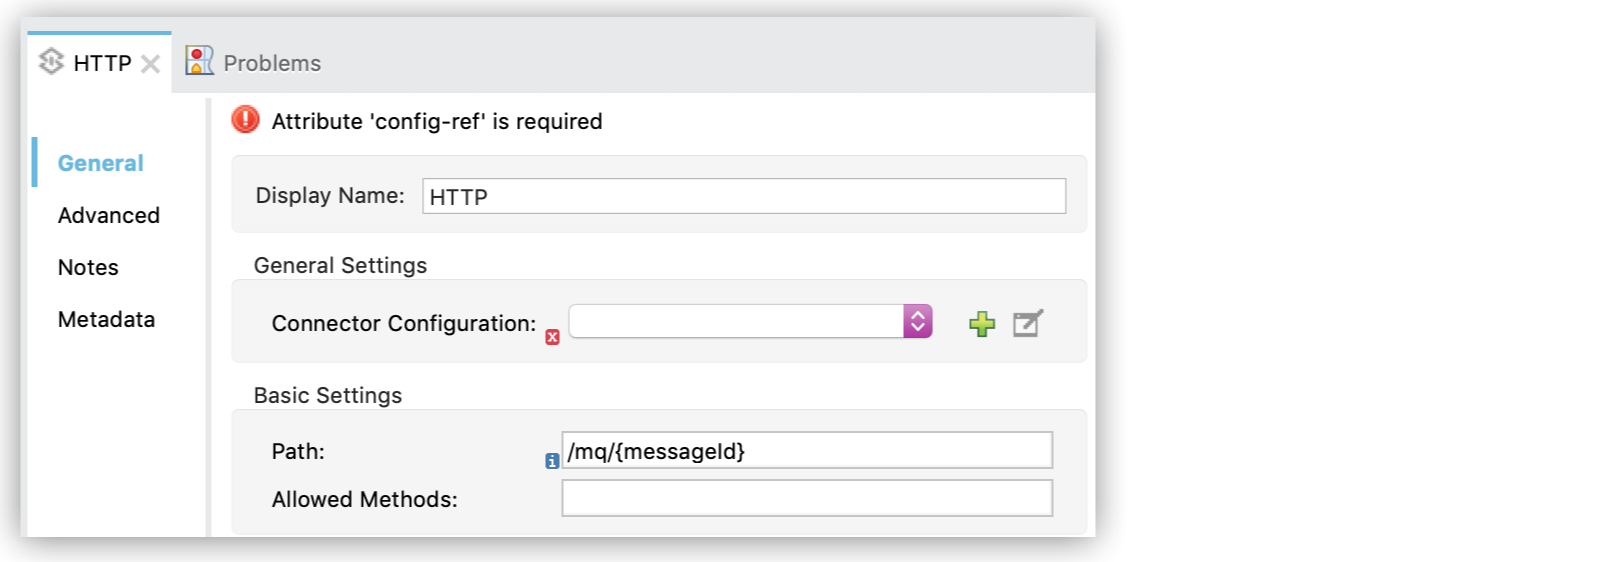Click the HTTP connector icon in the tab
Screen dimensions: 1604x562
(51, 62)
